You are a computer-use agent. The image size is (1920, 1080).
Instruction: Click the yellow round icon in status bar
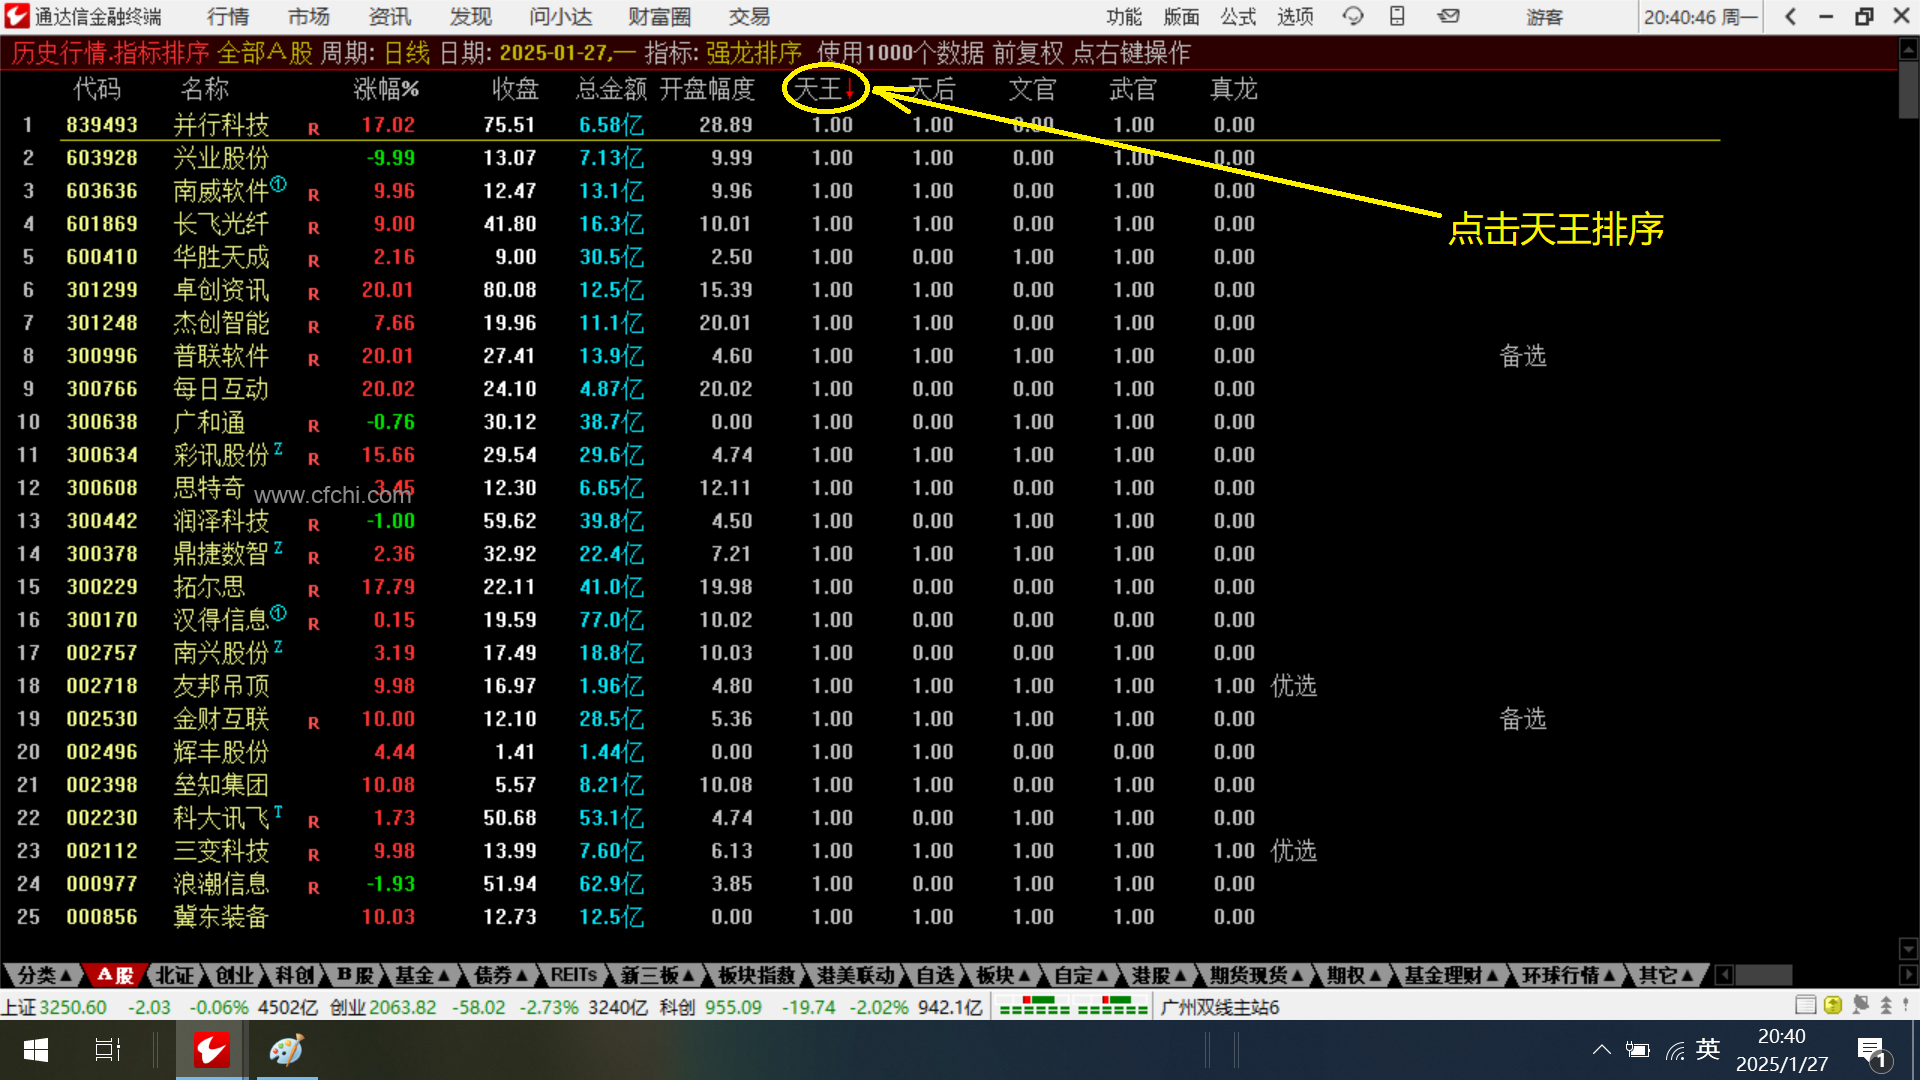pyautogui.click(x=1832, y=1005)
